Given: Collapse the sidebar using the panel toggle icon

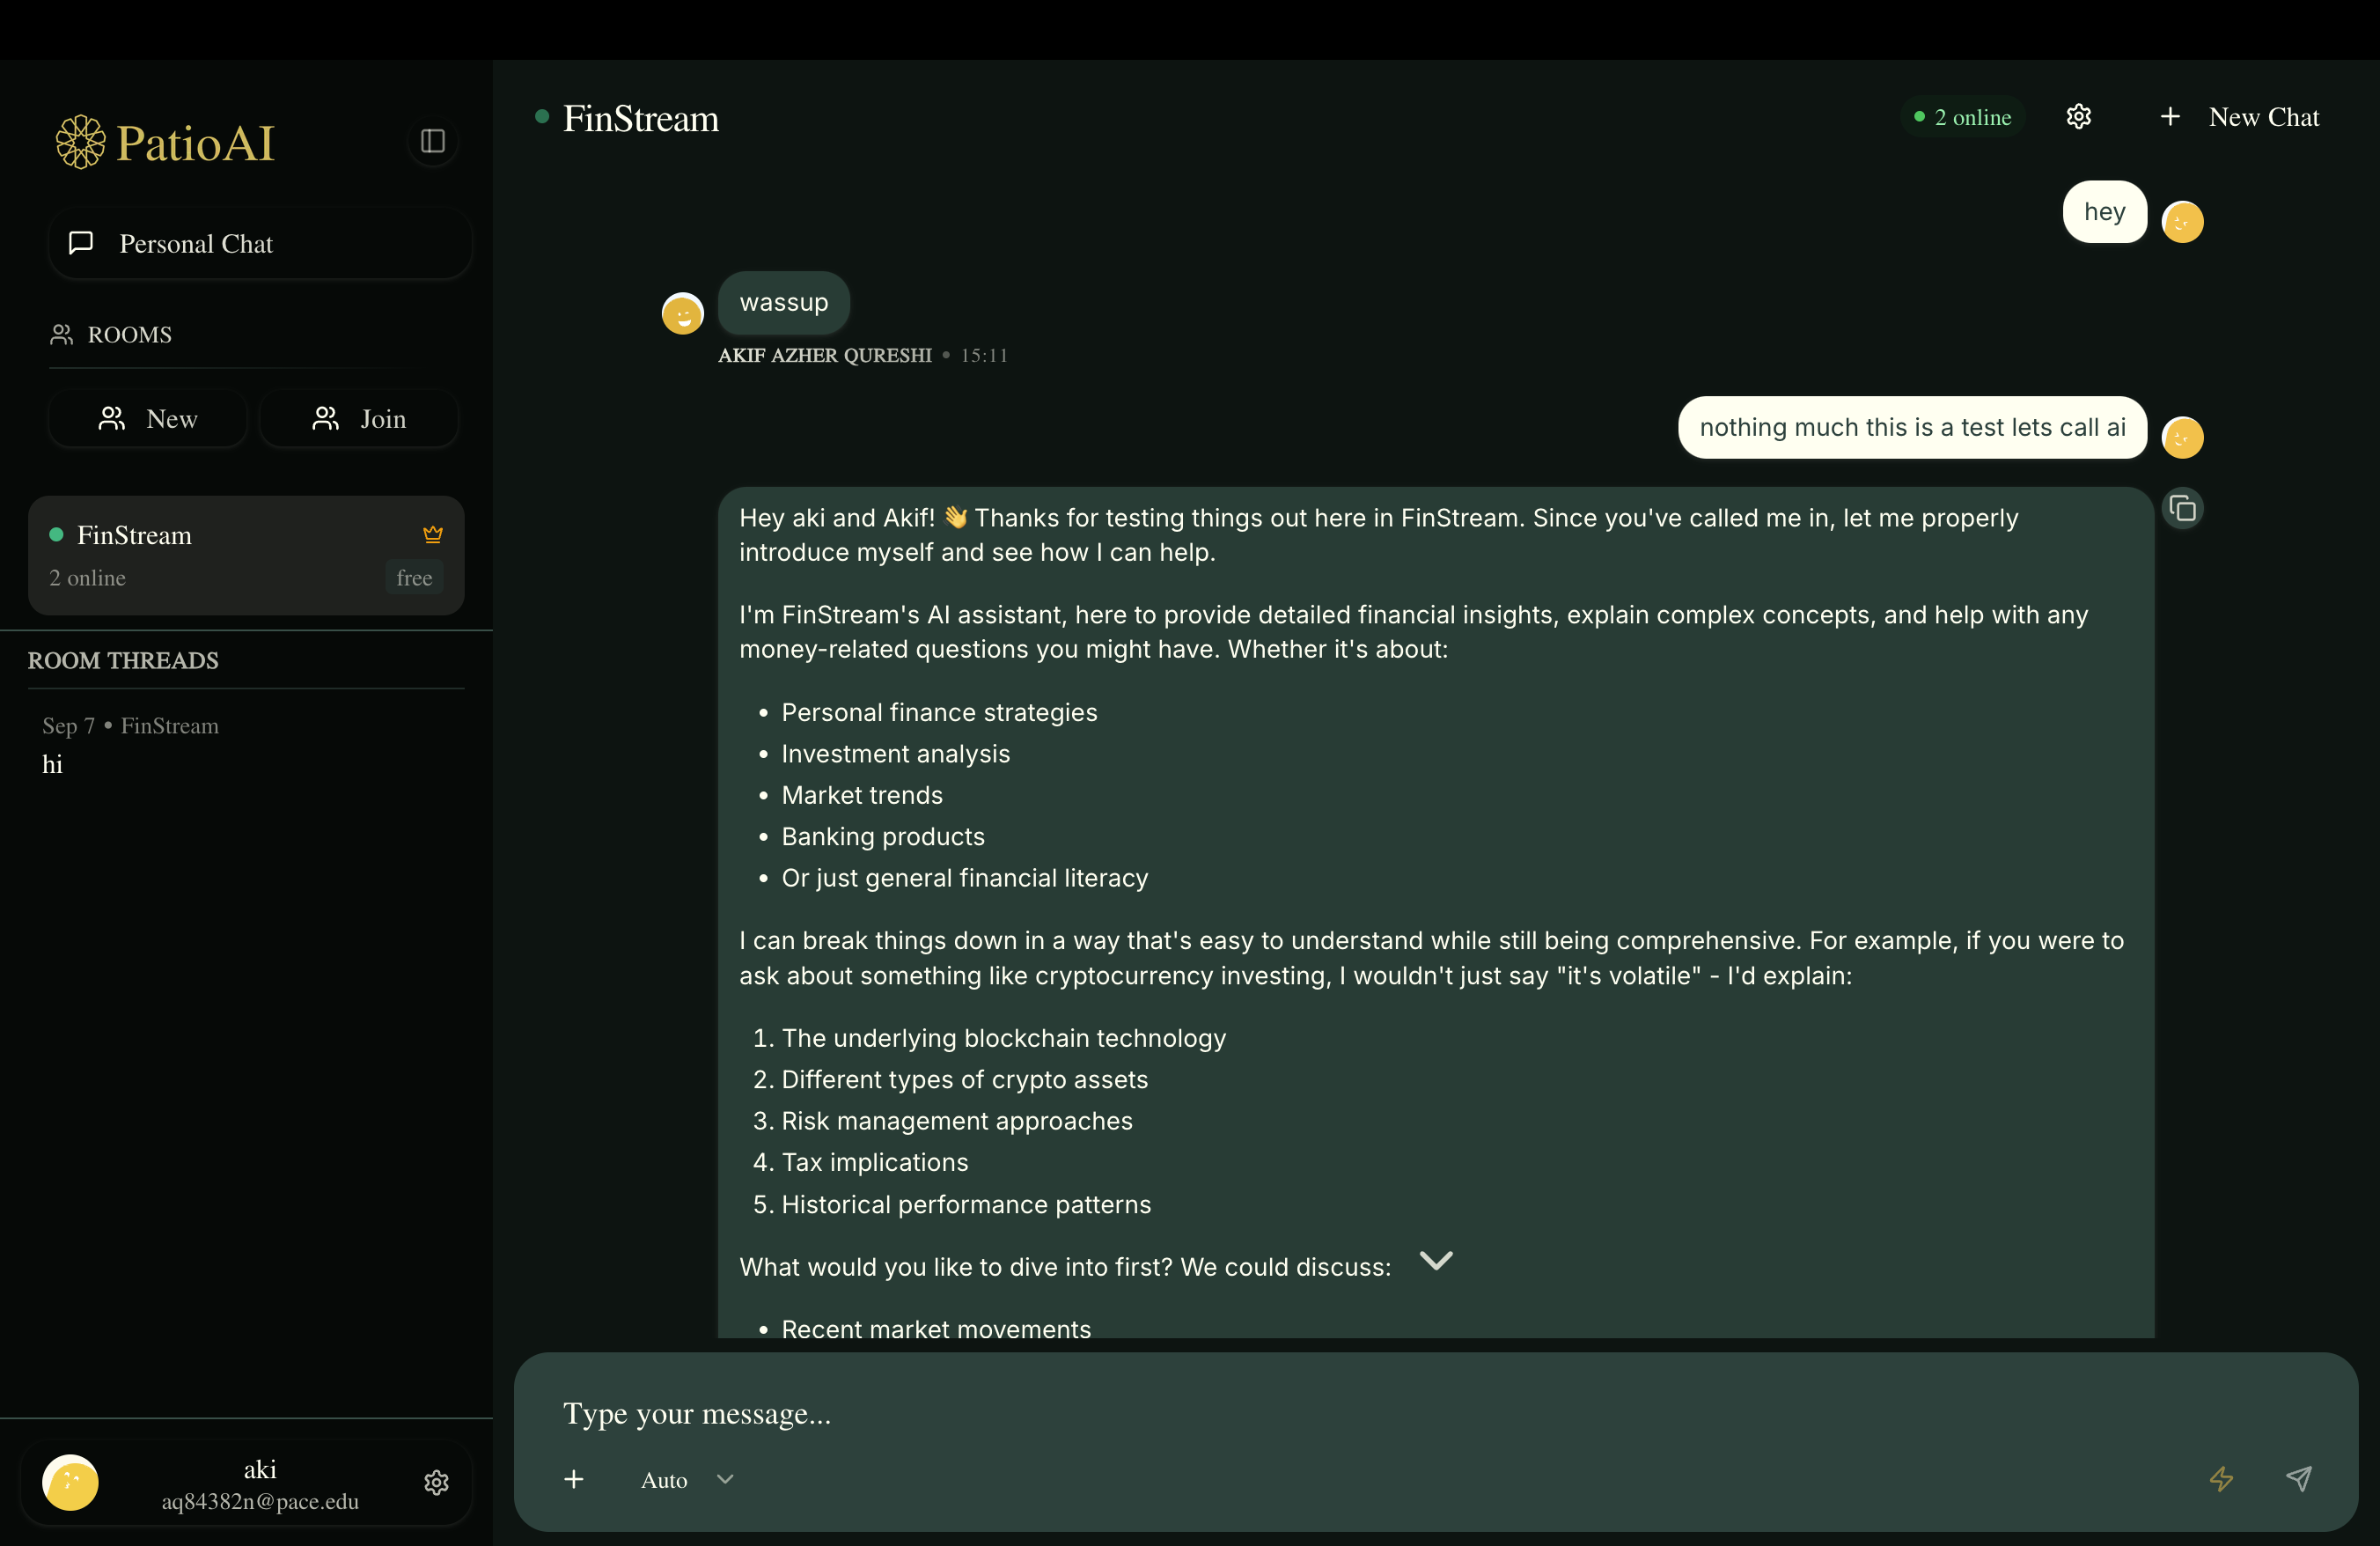Looking at the screenshot, I should click(432, 140).
